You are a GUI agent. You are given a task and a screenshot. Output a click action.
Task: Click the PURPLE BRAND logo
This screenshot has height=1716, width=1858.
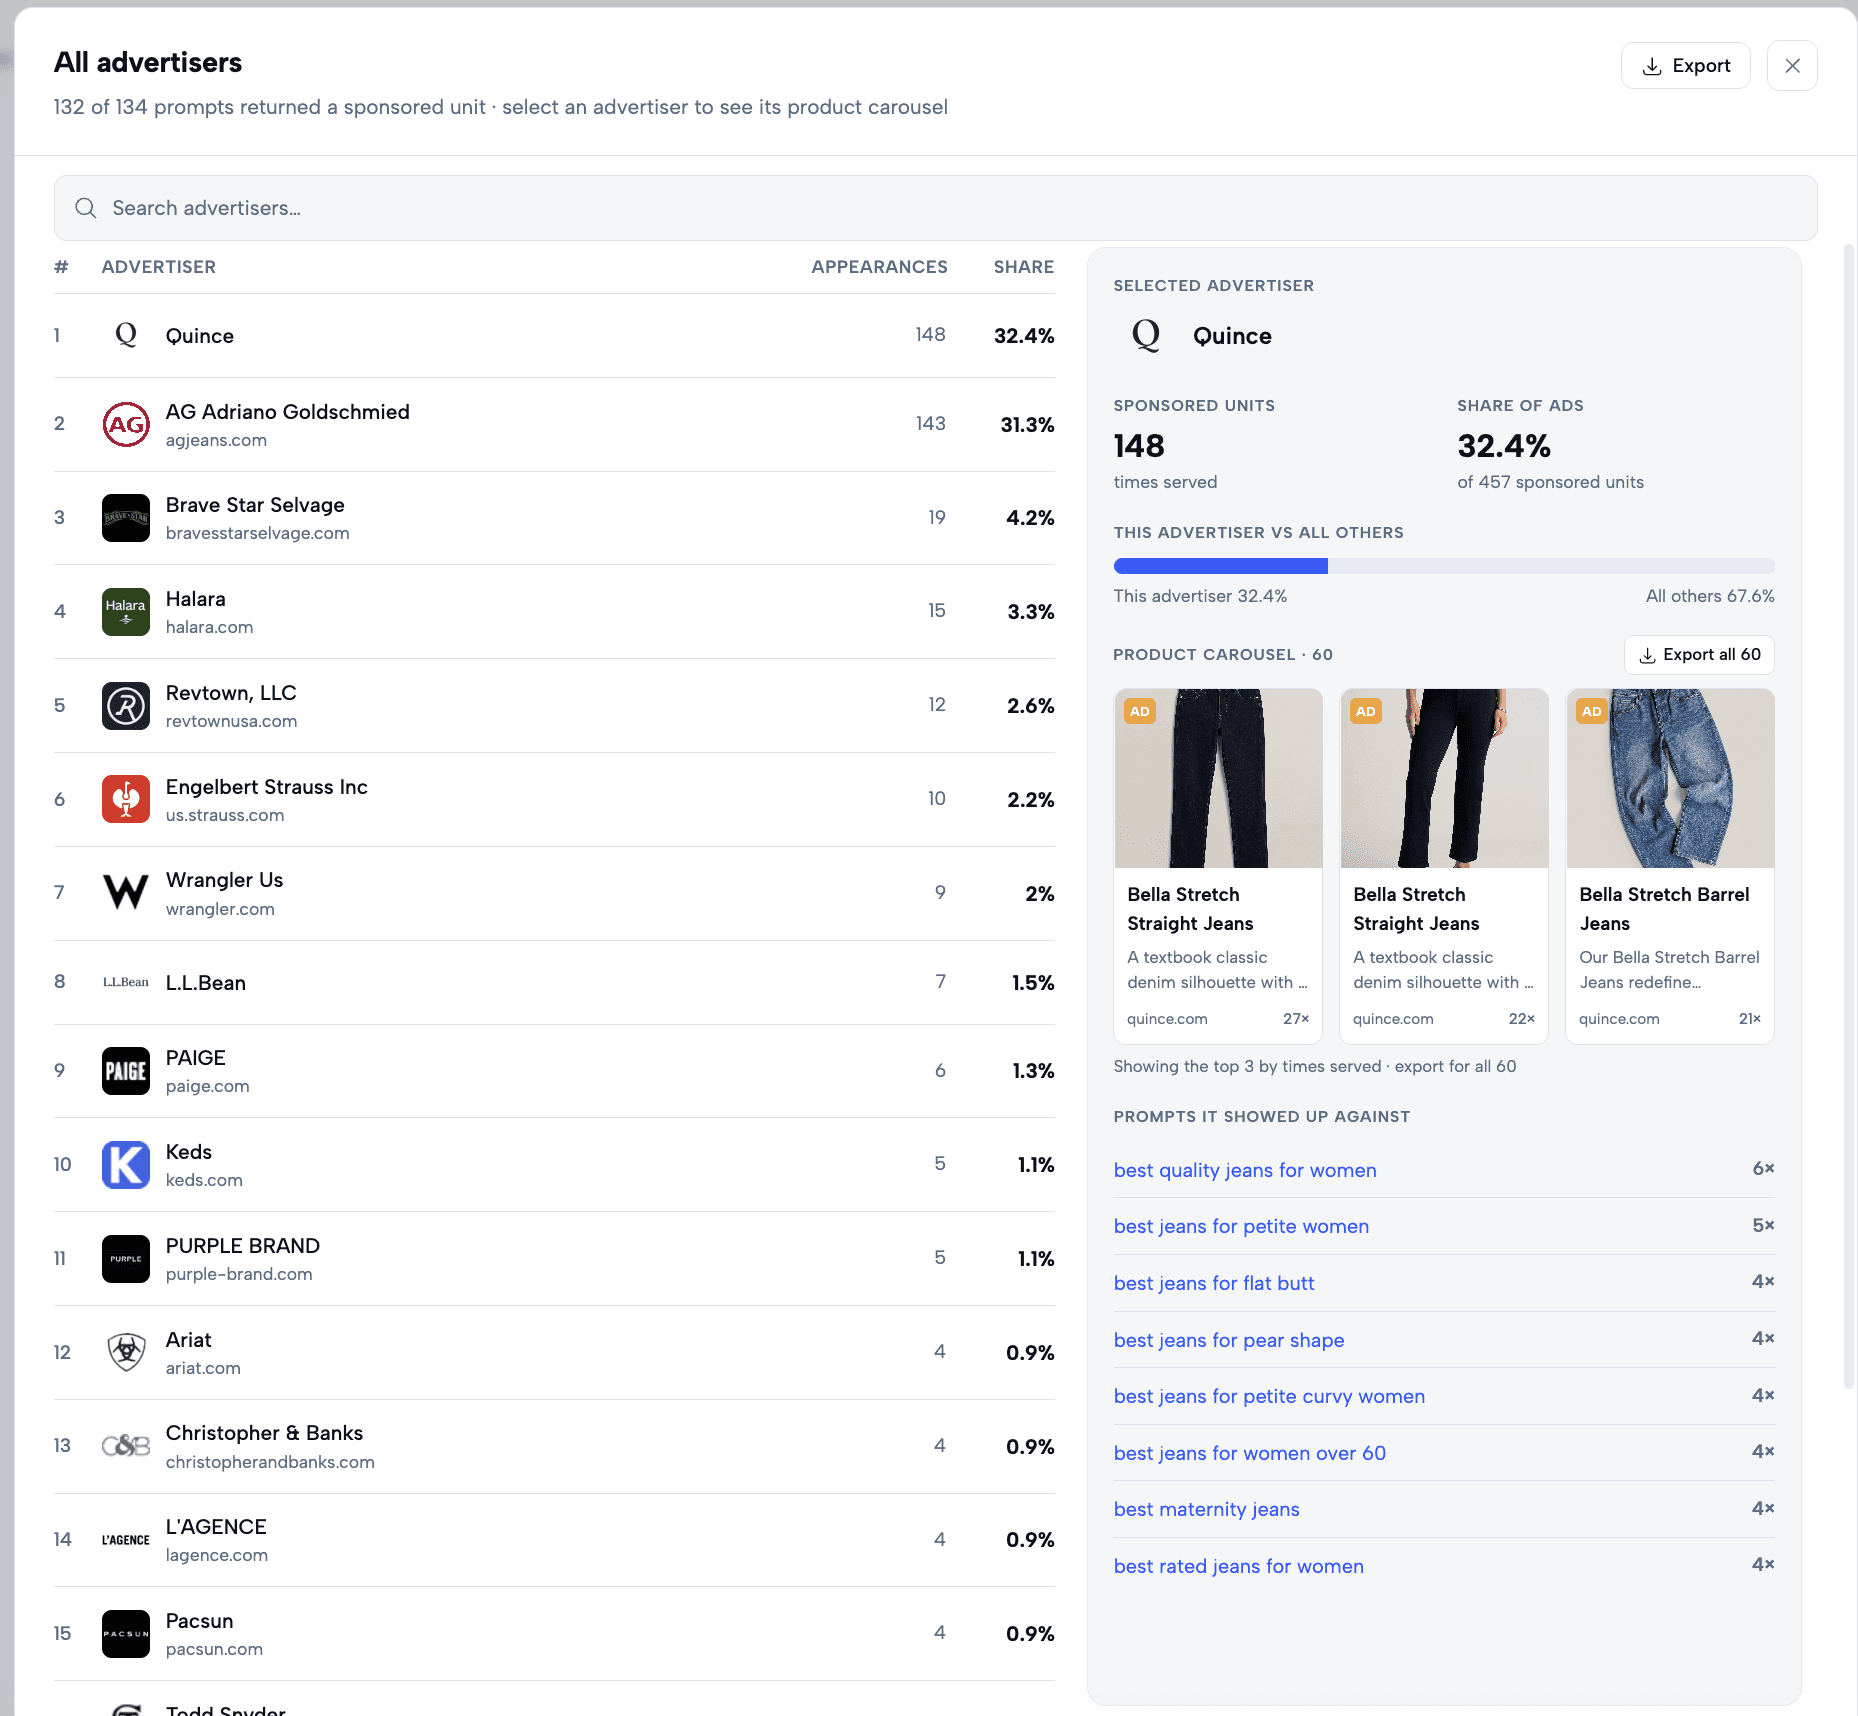(126, 1259)
